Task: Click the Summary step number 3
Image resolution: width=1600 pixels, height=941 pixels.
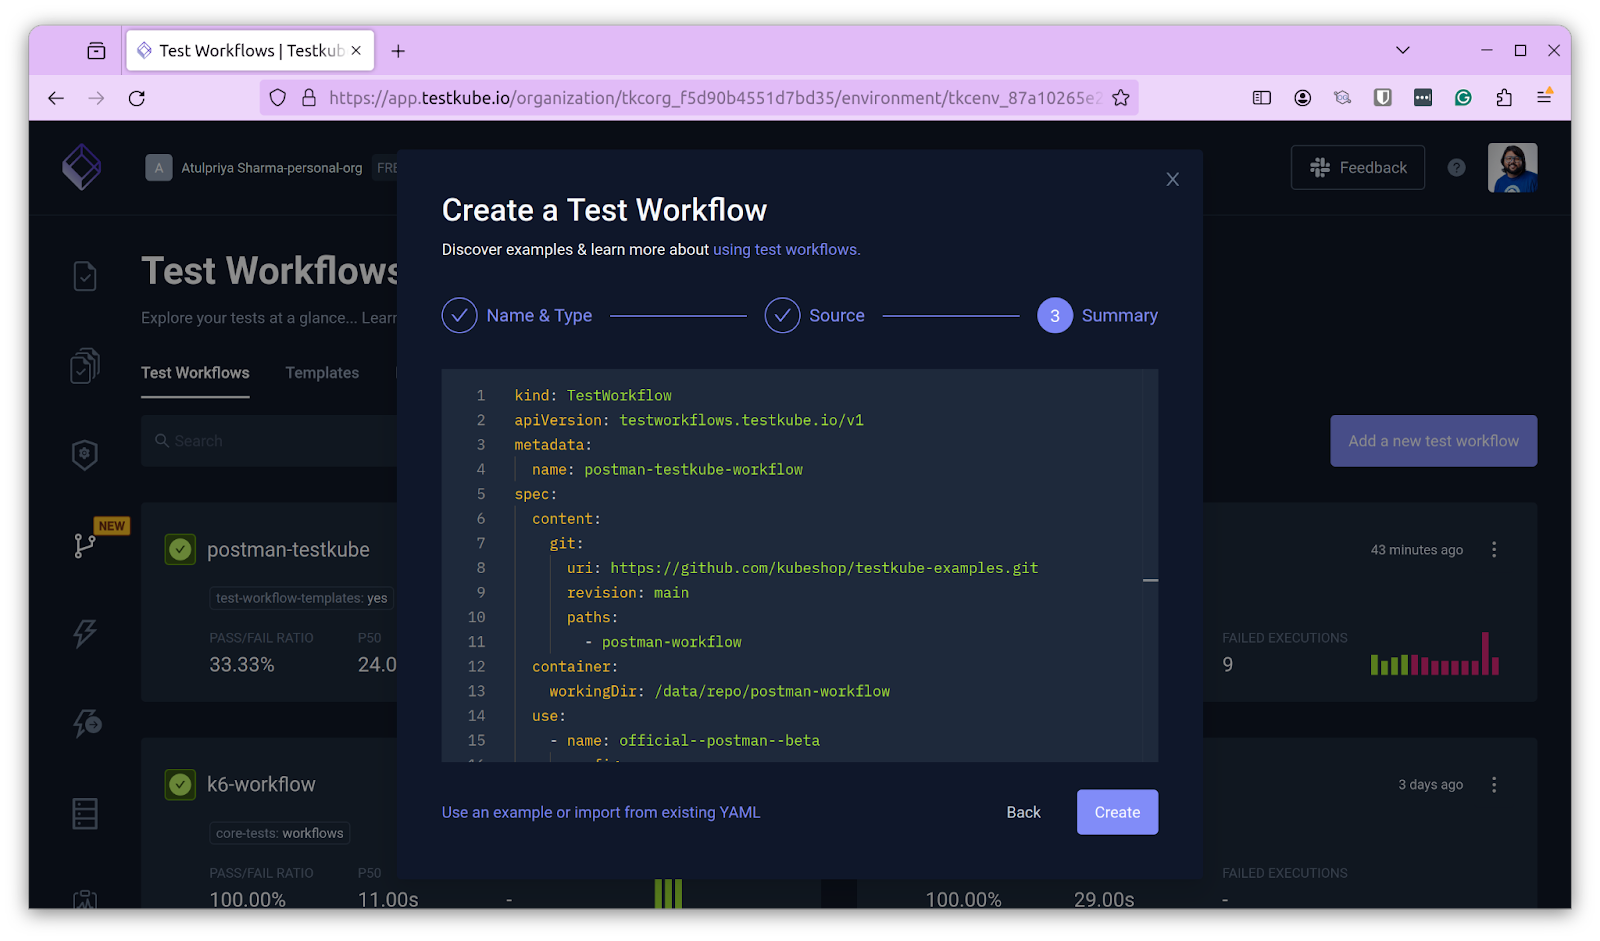Action: [1054, 315]
